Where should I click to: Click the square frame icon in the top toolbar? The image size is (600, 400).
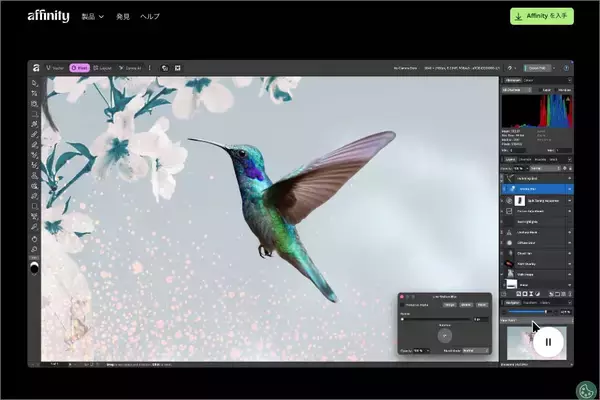point(178,68)
